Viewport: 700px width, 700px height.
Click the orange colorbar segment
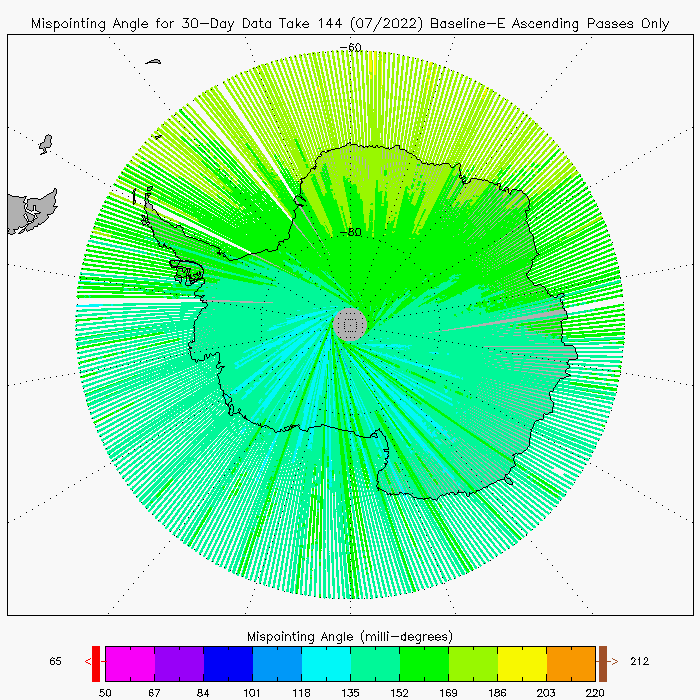pos(571,663)
